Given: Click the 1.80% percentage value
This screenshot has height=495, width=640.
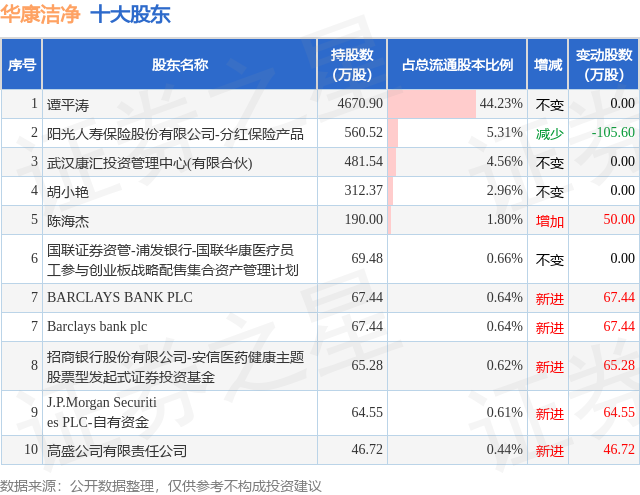Looking at the screenshot, I should pyautogui.click(x=504, y=219).
